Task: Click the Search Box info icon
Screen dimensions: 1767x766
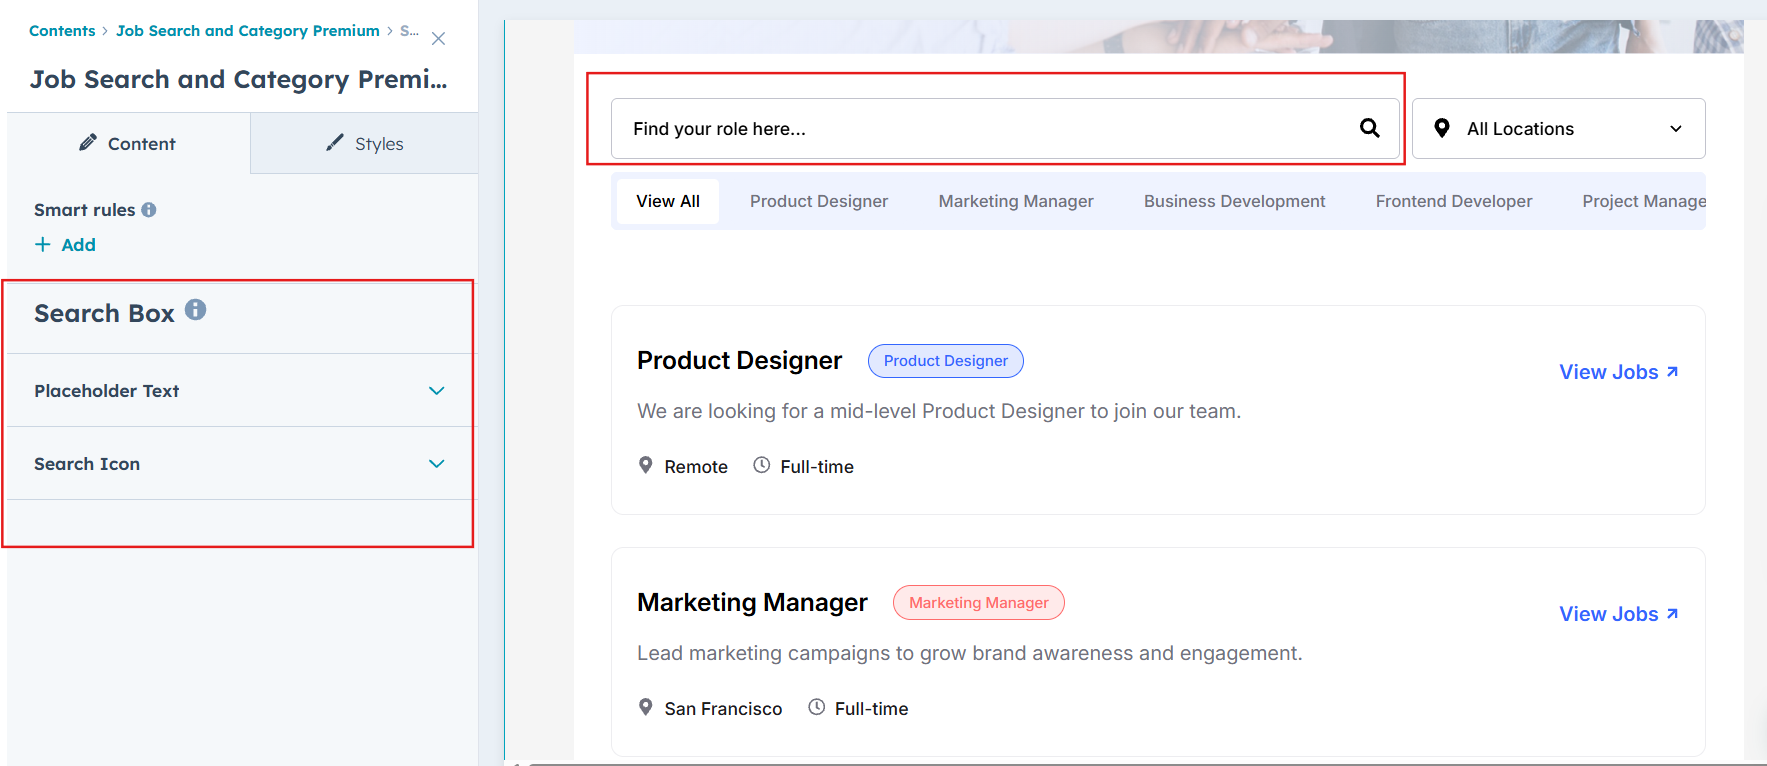Action: 196,310
